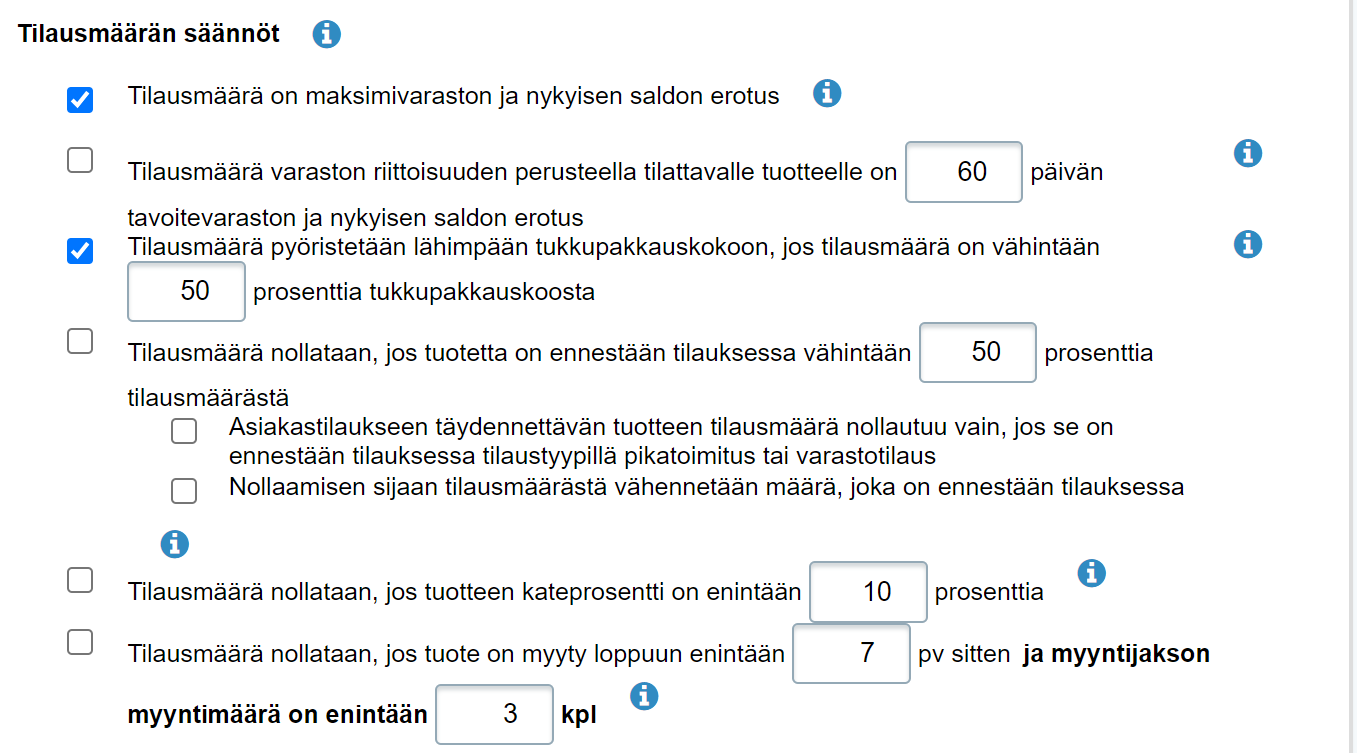Show info for the tukkupakkauskokoon rounding rule
The width and height of the screenshot is (1357, 753).
[1247, 244]
